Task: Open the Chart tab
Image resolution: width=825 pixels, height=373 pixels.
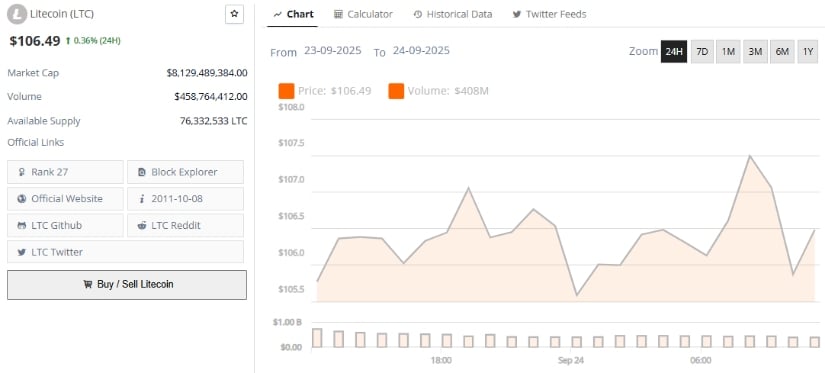Action: tap(293, 14)
